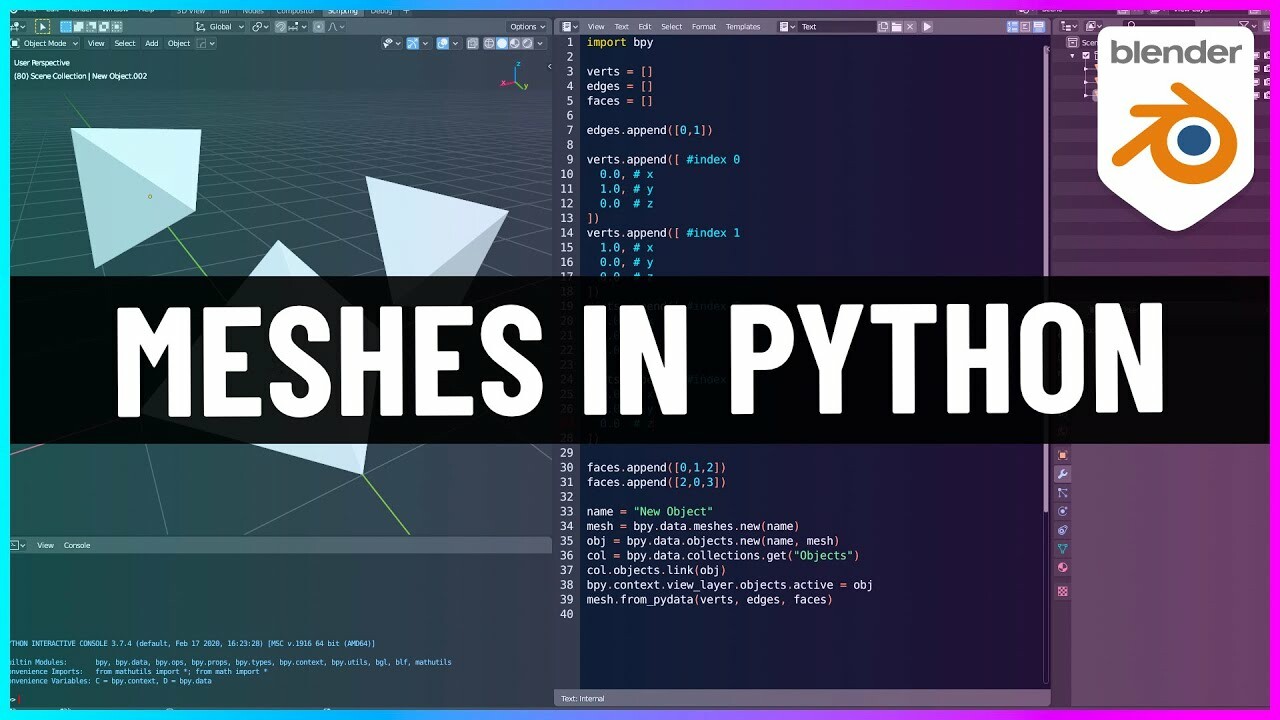Screen dimensions: 1280x720
Task: Open the Templates menu
Action: click(743, 26)
